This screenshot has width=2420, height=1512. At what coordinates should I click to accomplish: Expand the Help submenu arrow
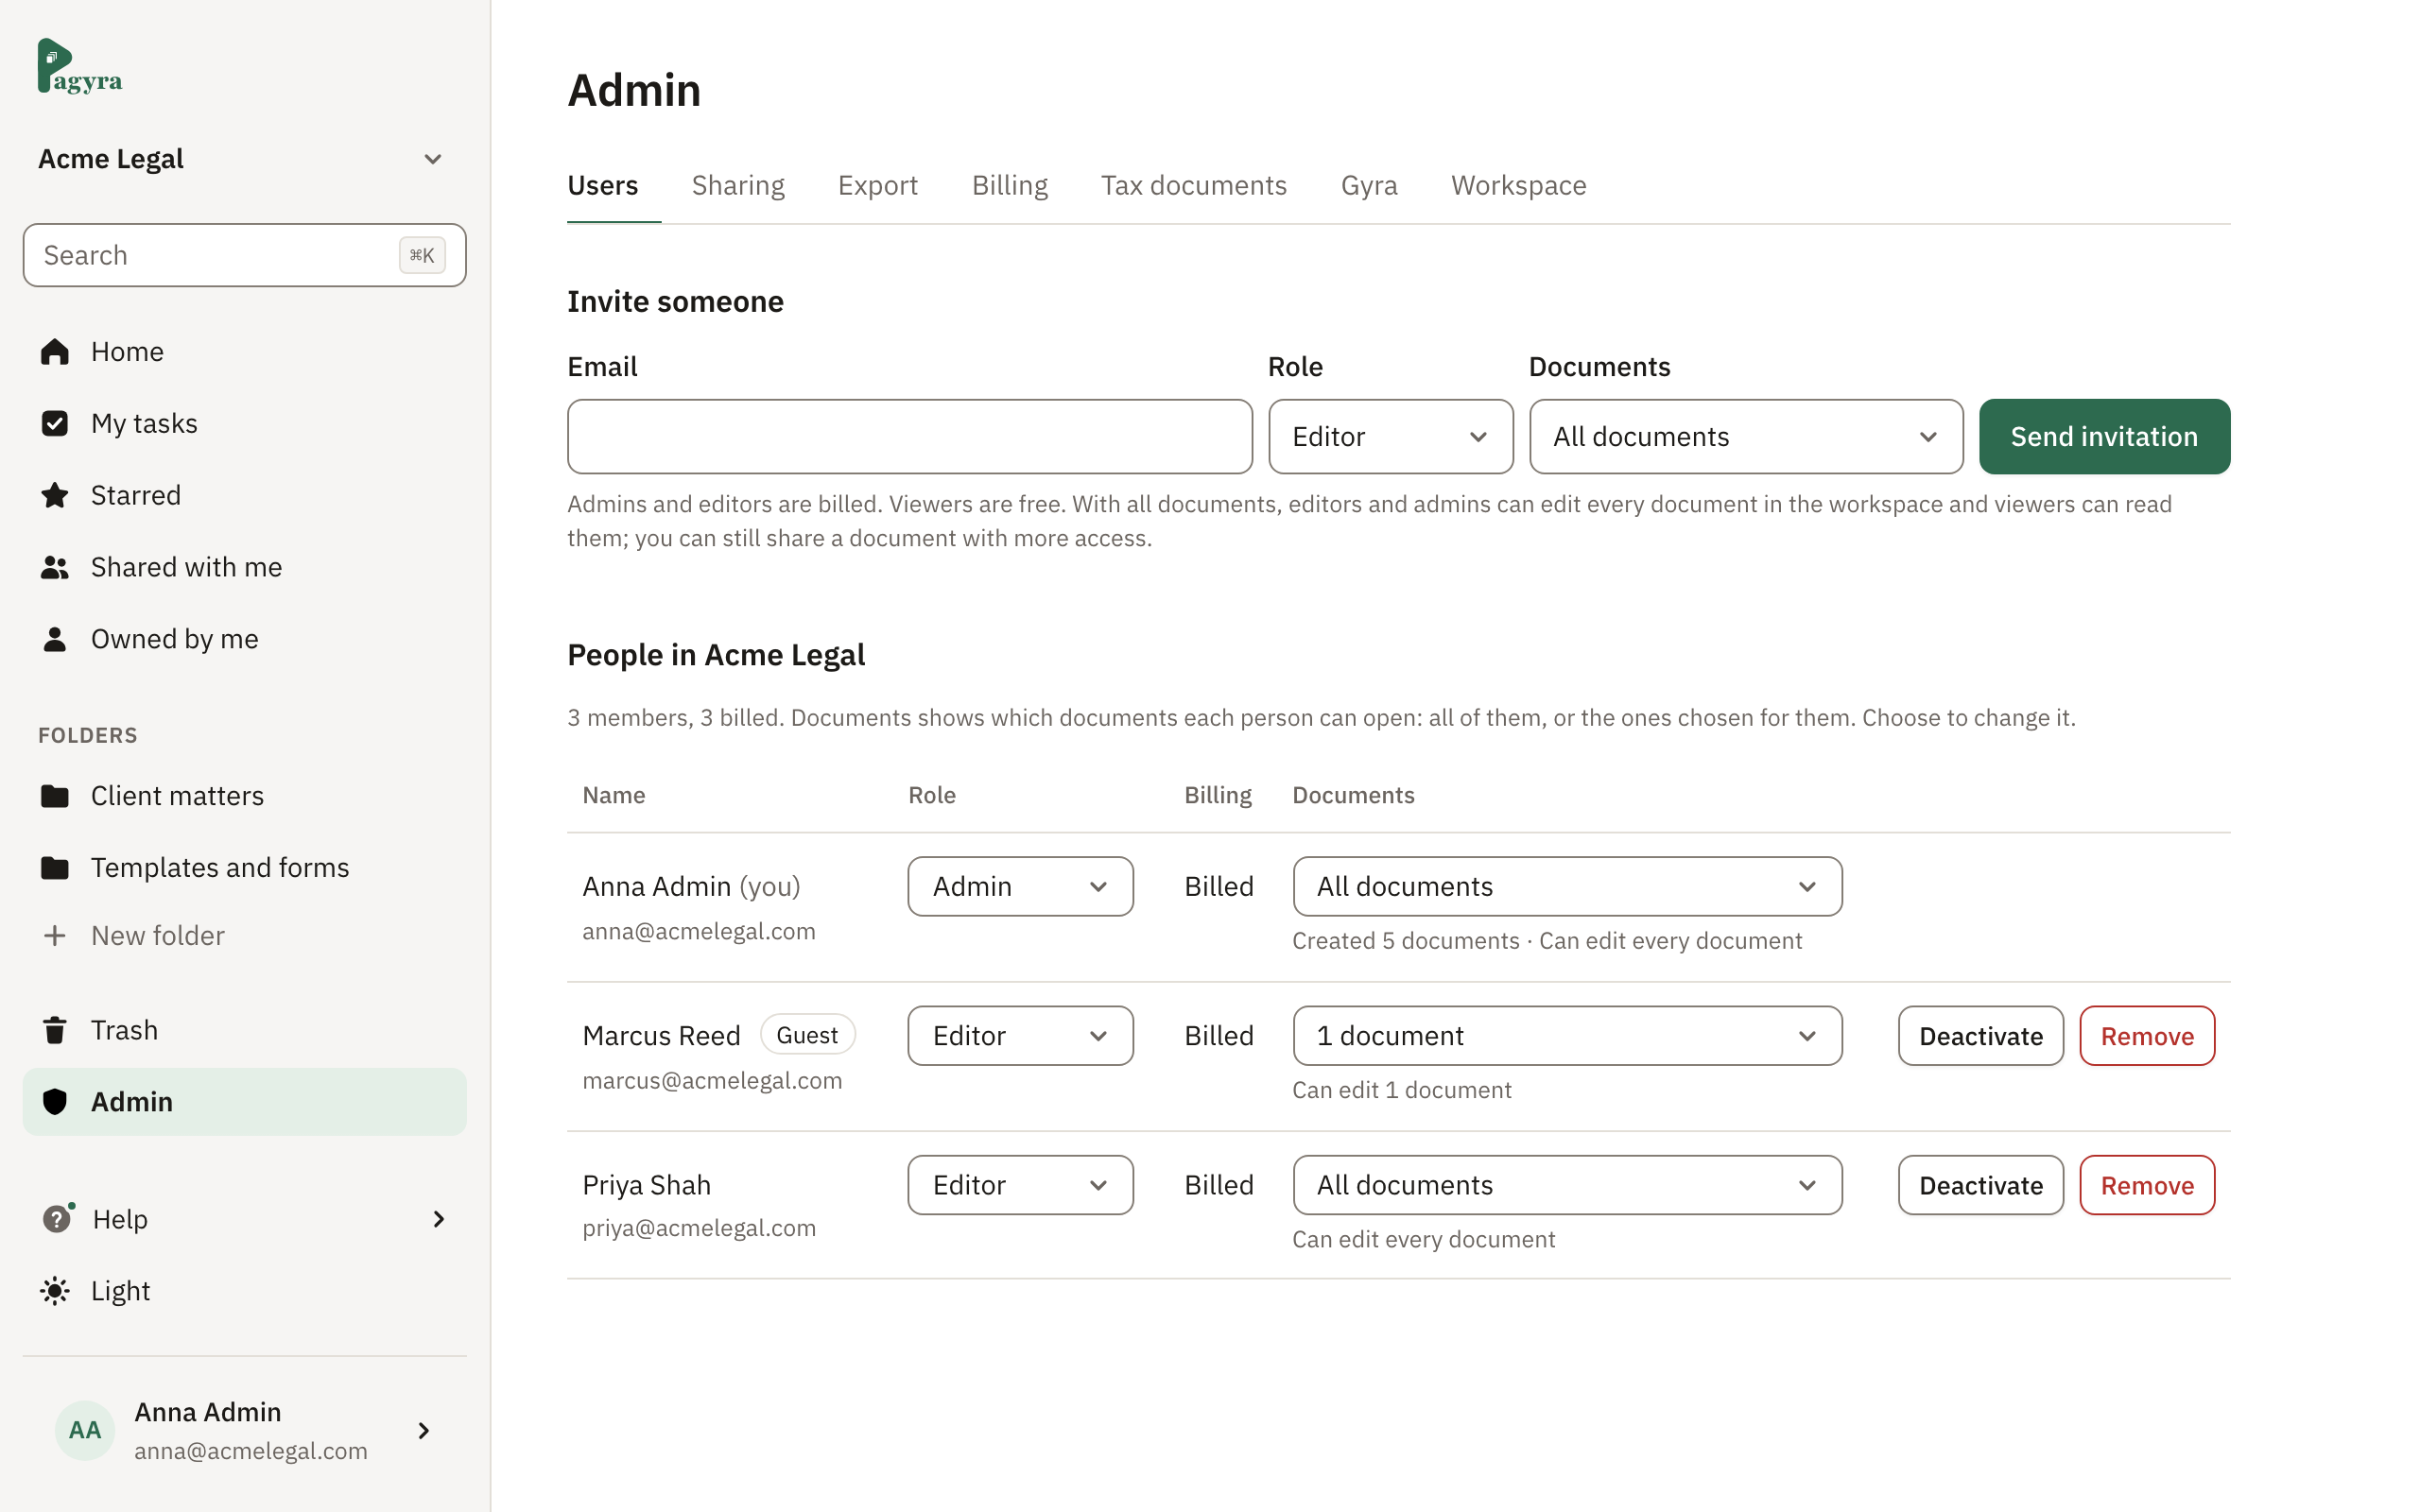(x=439, y=1219)
